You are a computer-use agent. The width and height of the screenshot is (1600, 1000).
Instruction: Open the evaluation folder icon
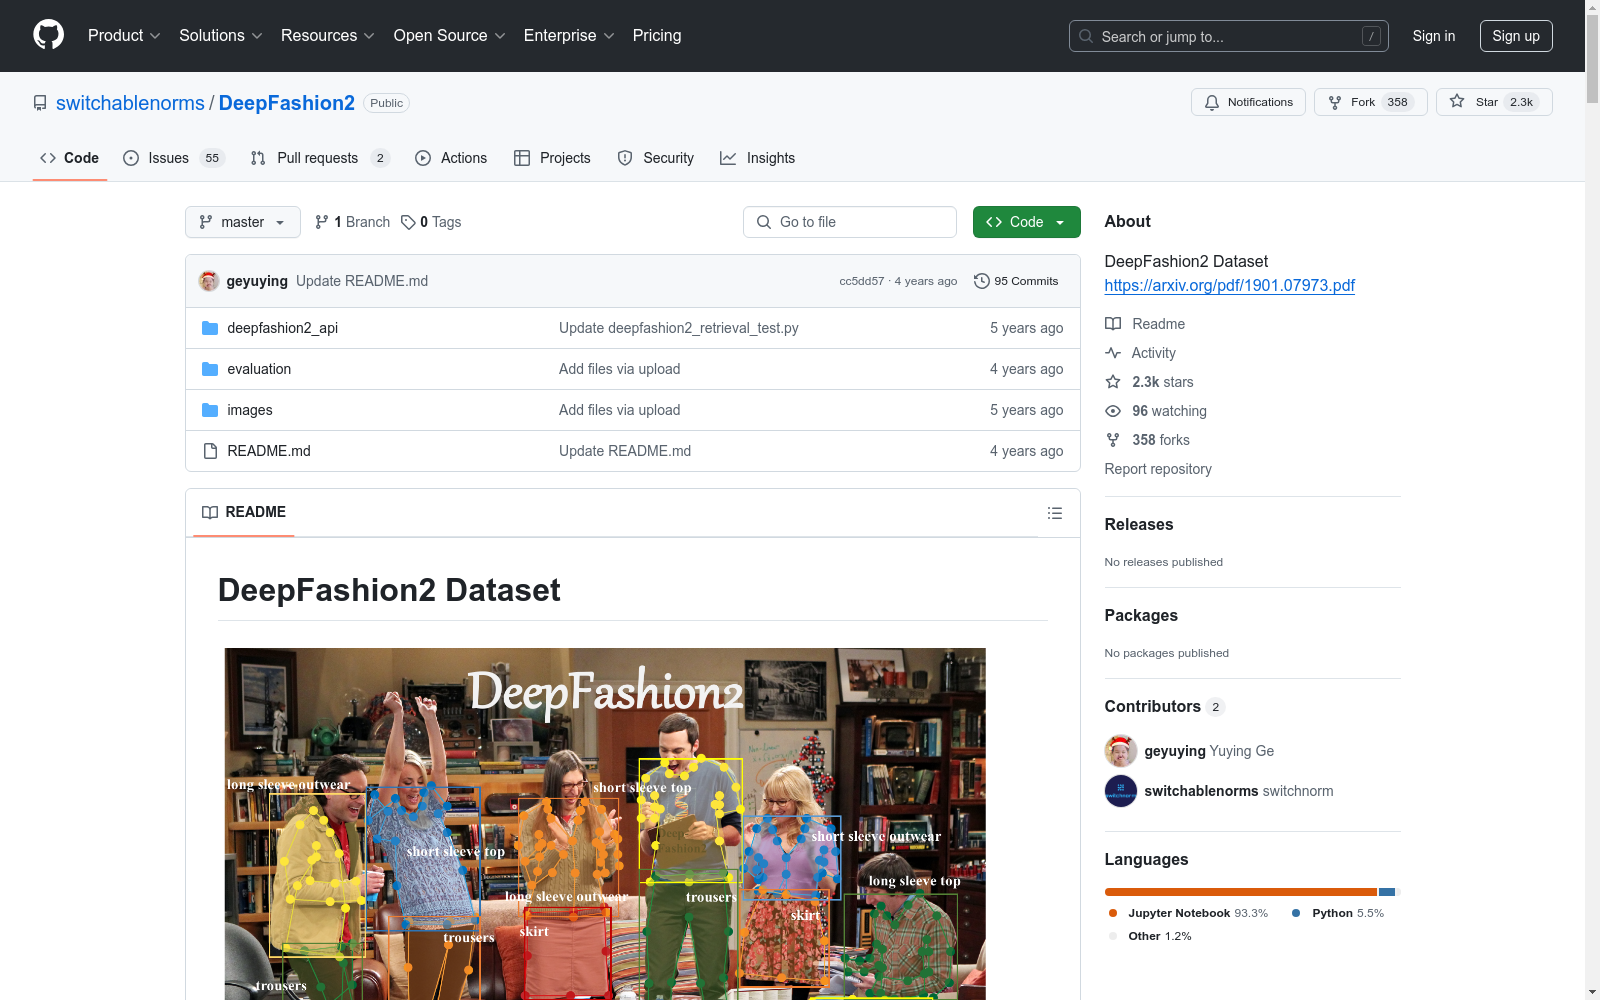210,369
